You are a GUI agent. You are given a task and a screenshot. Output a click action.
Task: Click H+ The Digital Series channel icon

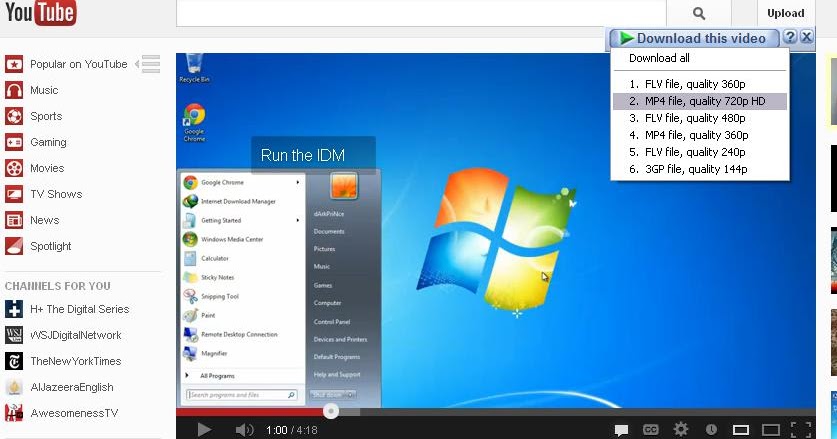click(14, 309)
